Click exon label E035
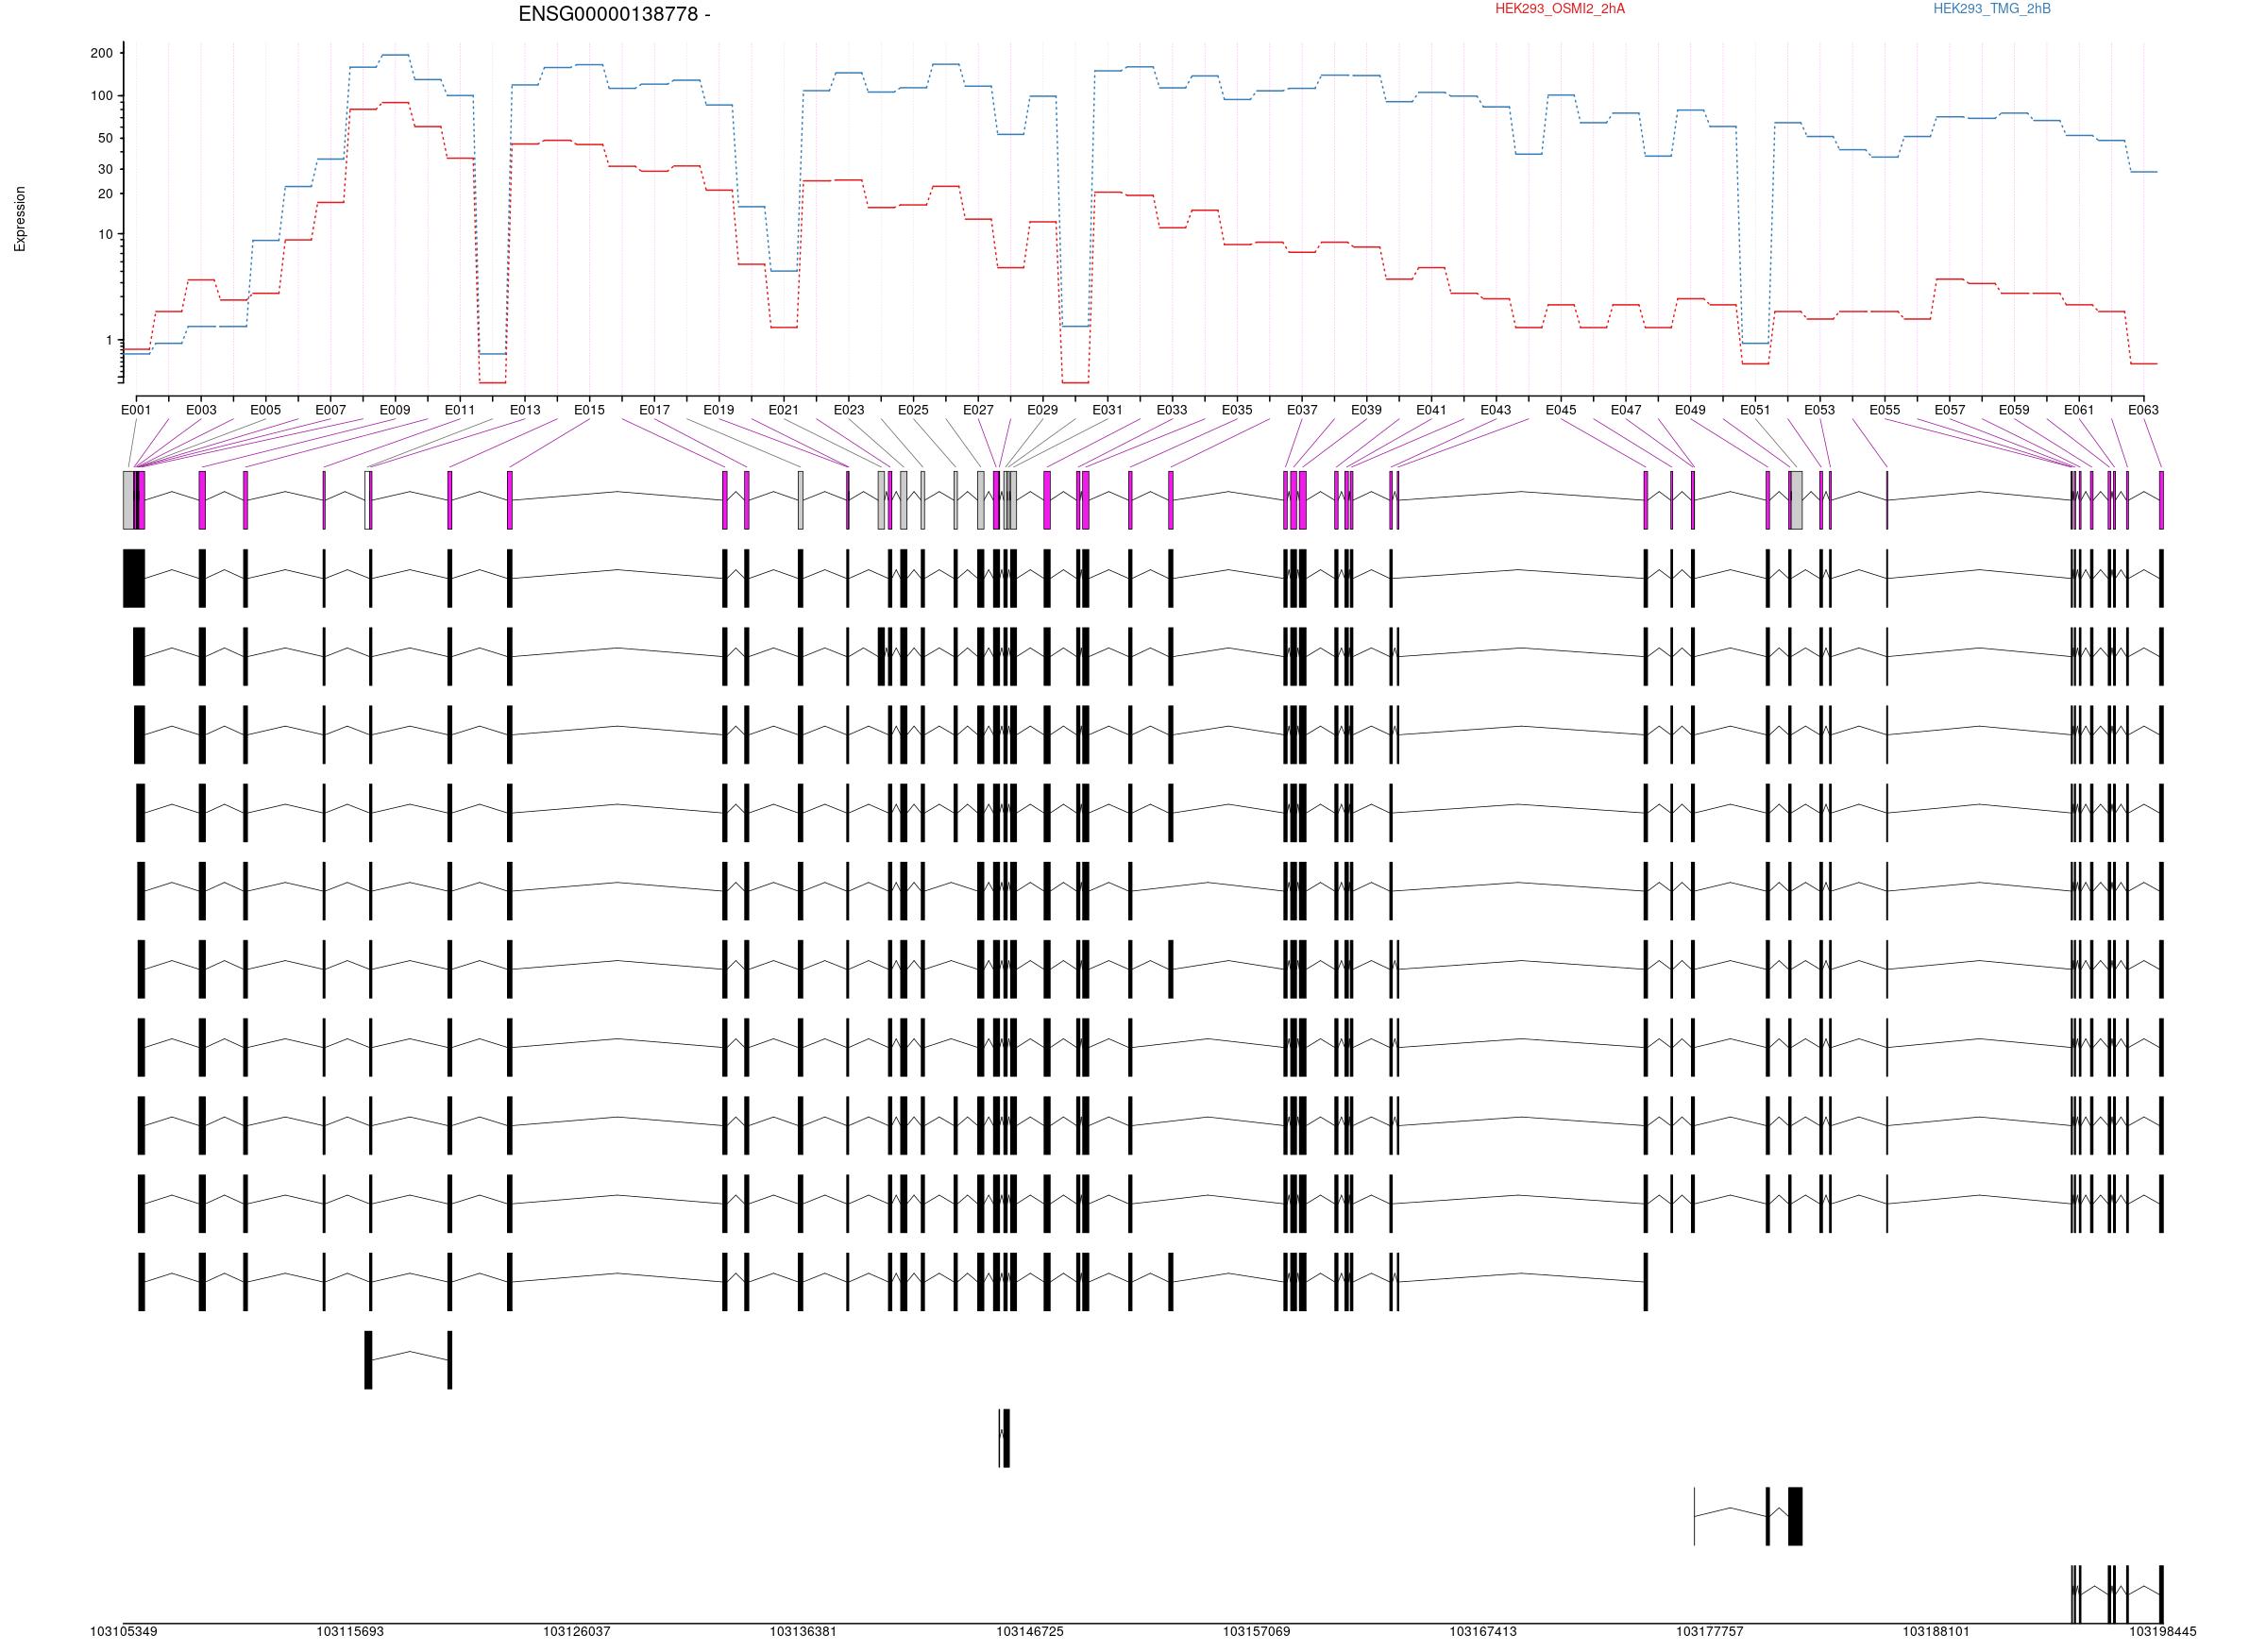 pos(1237,410)
